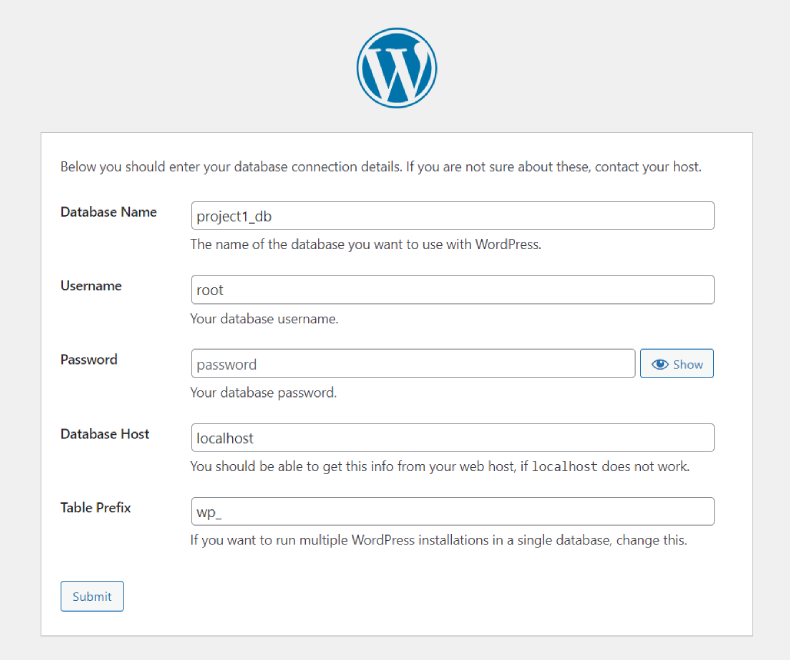790x660 pixels.
Task: Click into the Username field containing root
Action: [x=452, y=290]
